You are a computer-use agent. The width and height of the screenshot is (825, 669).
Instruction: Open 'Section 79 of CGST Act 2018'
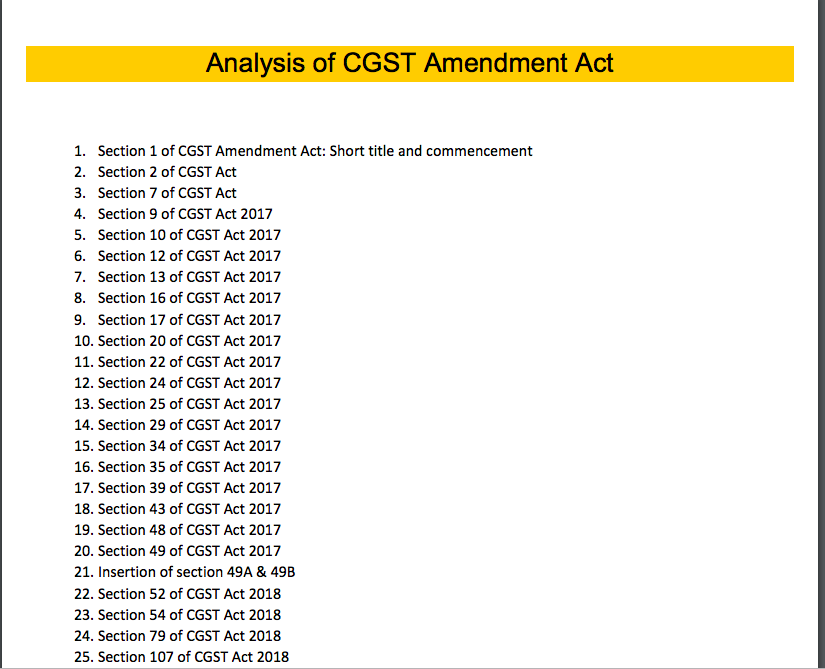pos(189,636)
